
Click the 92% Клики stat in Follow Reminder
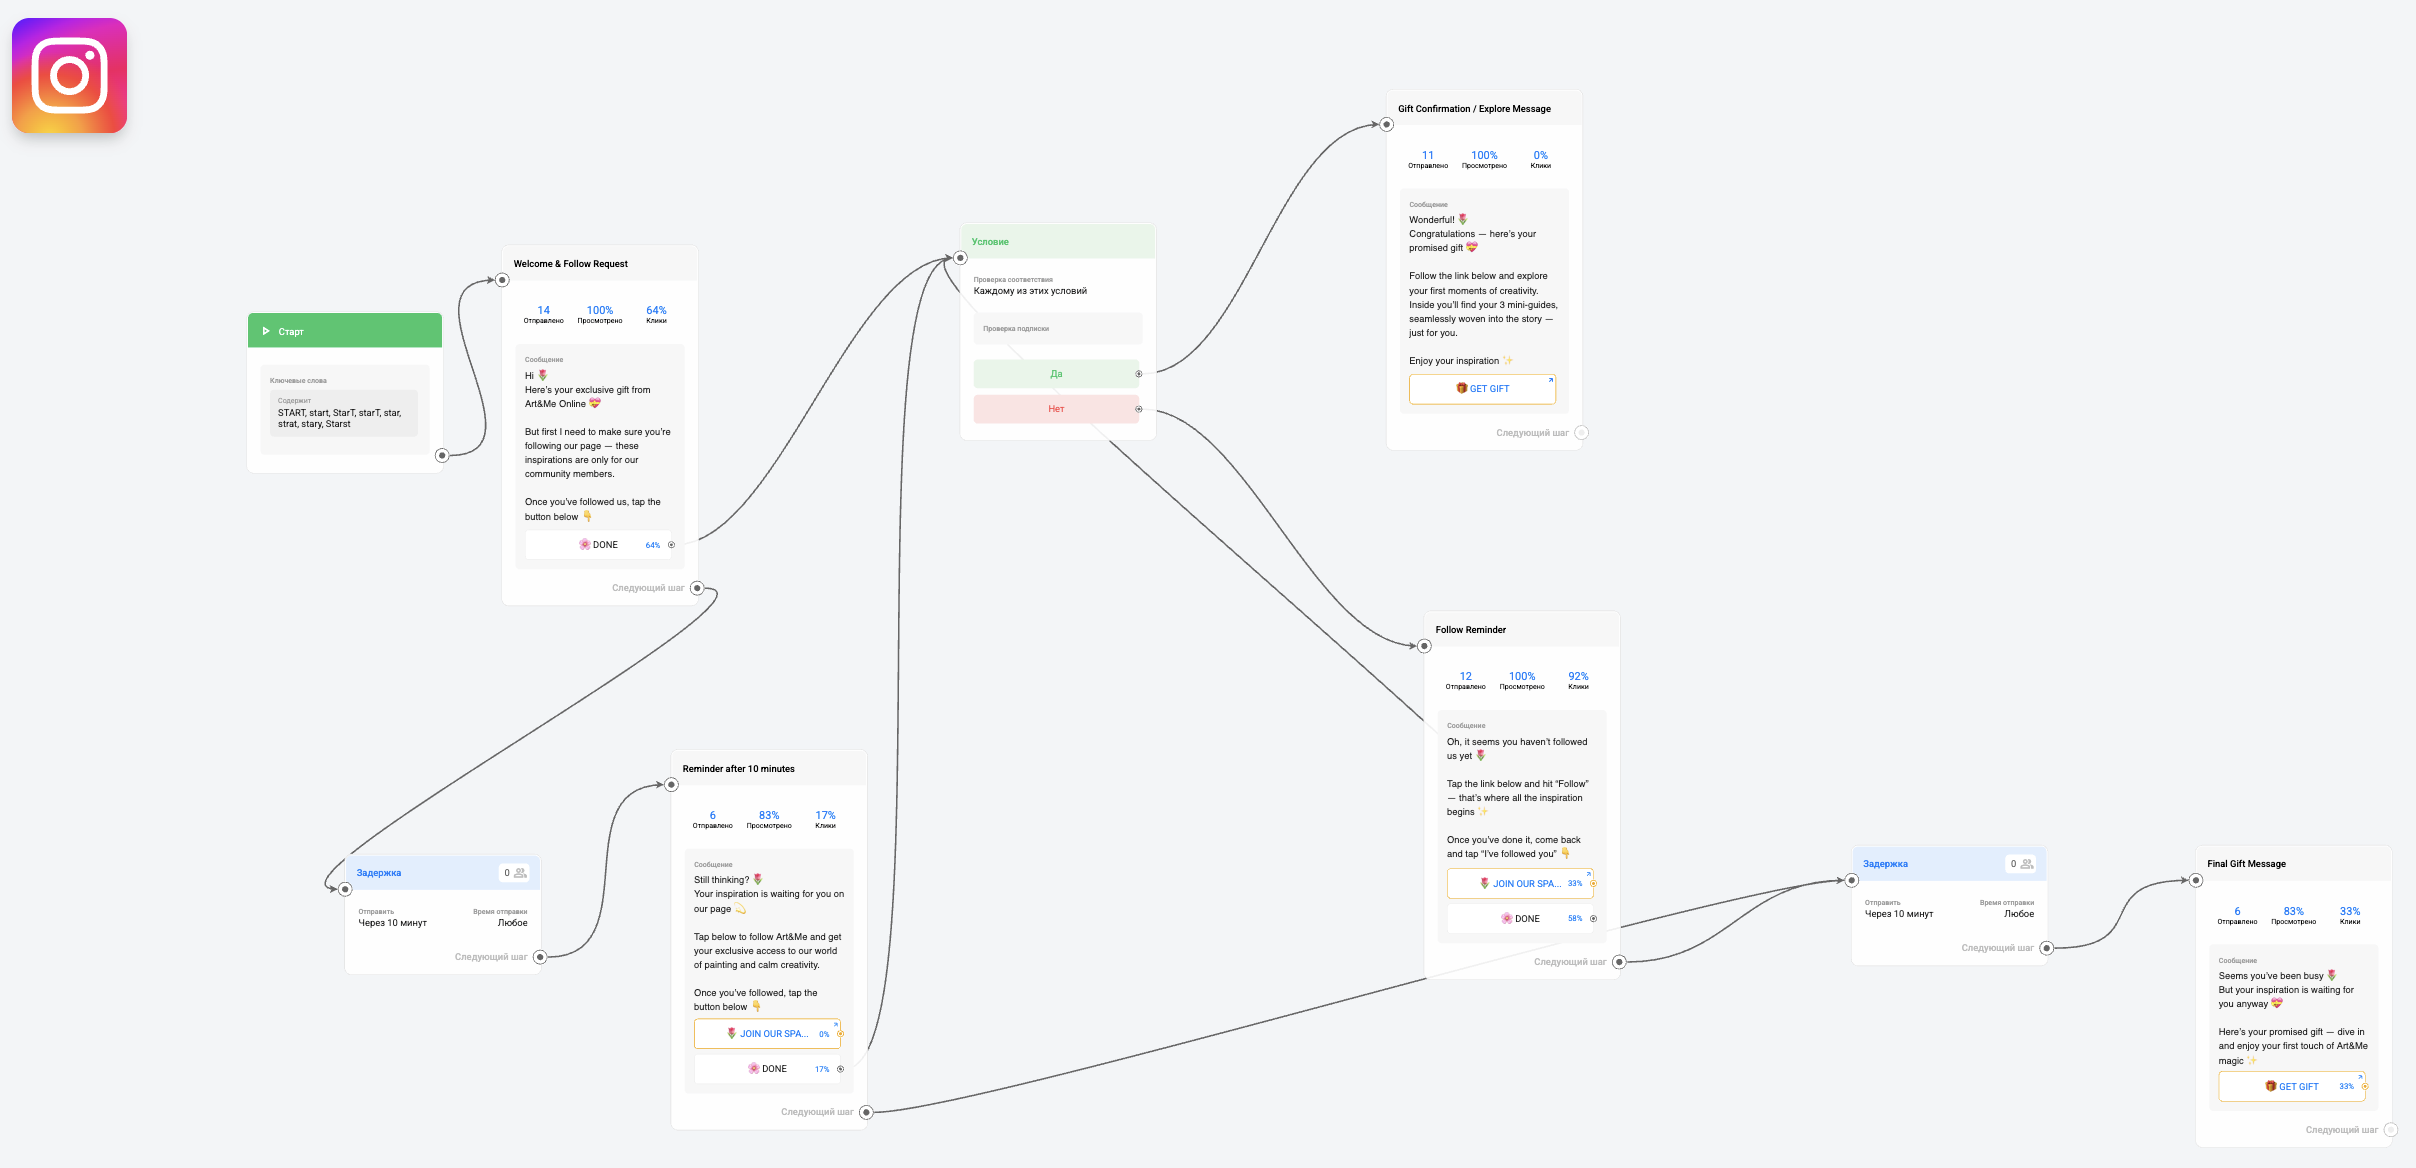point(1578,680)
